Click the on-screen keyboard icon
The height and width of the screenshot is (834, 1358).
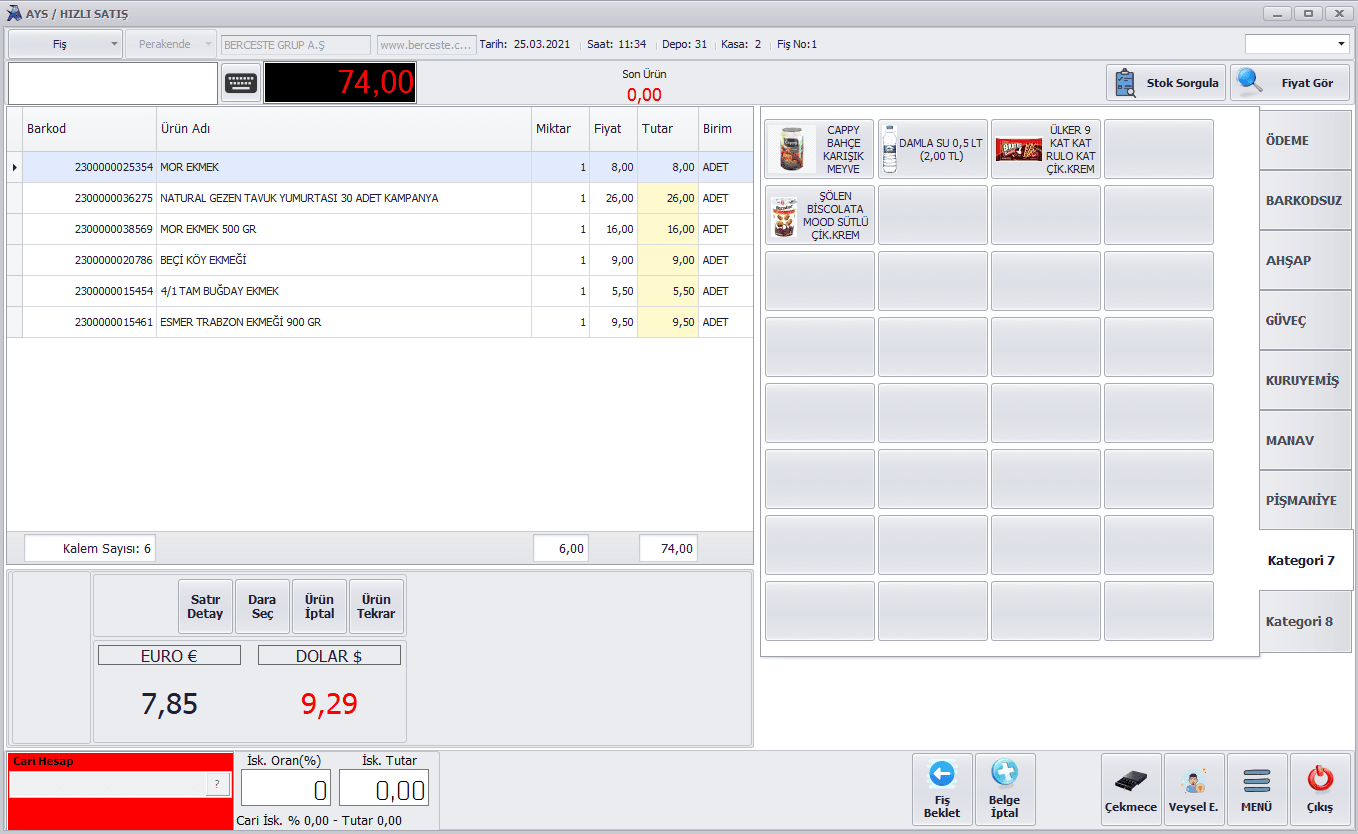pyautogui.click(x=241, y=83)
